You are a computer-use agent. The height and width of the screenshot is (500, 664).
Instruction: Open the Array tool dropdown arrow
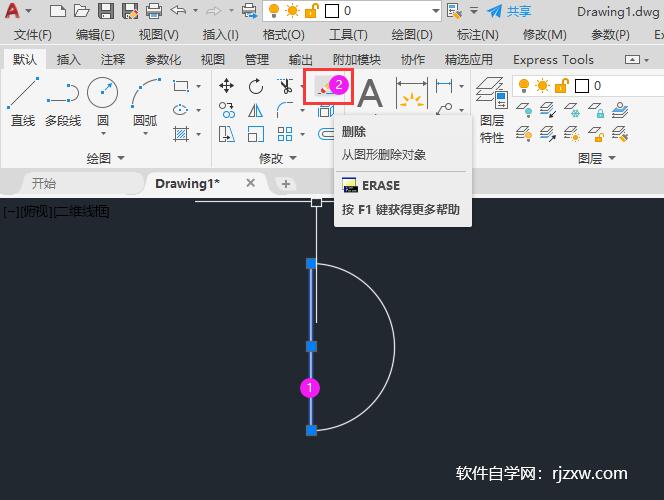(302, 135)
